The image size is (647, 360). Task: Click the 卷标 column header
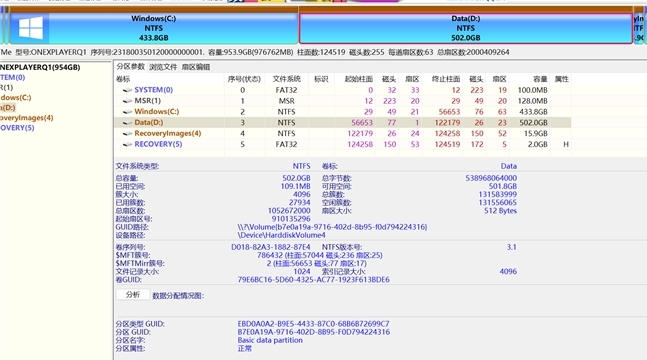(123, 79)
